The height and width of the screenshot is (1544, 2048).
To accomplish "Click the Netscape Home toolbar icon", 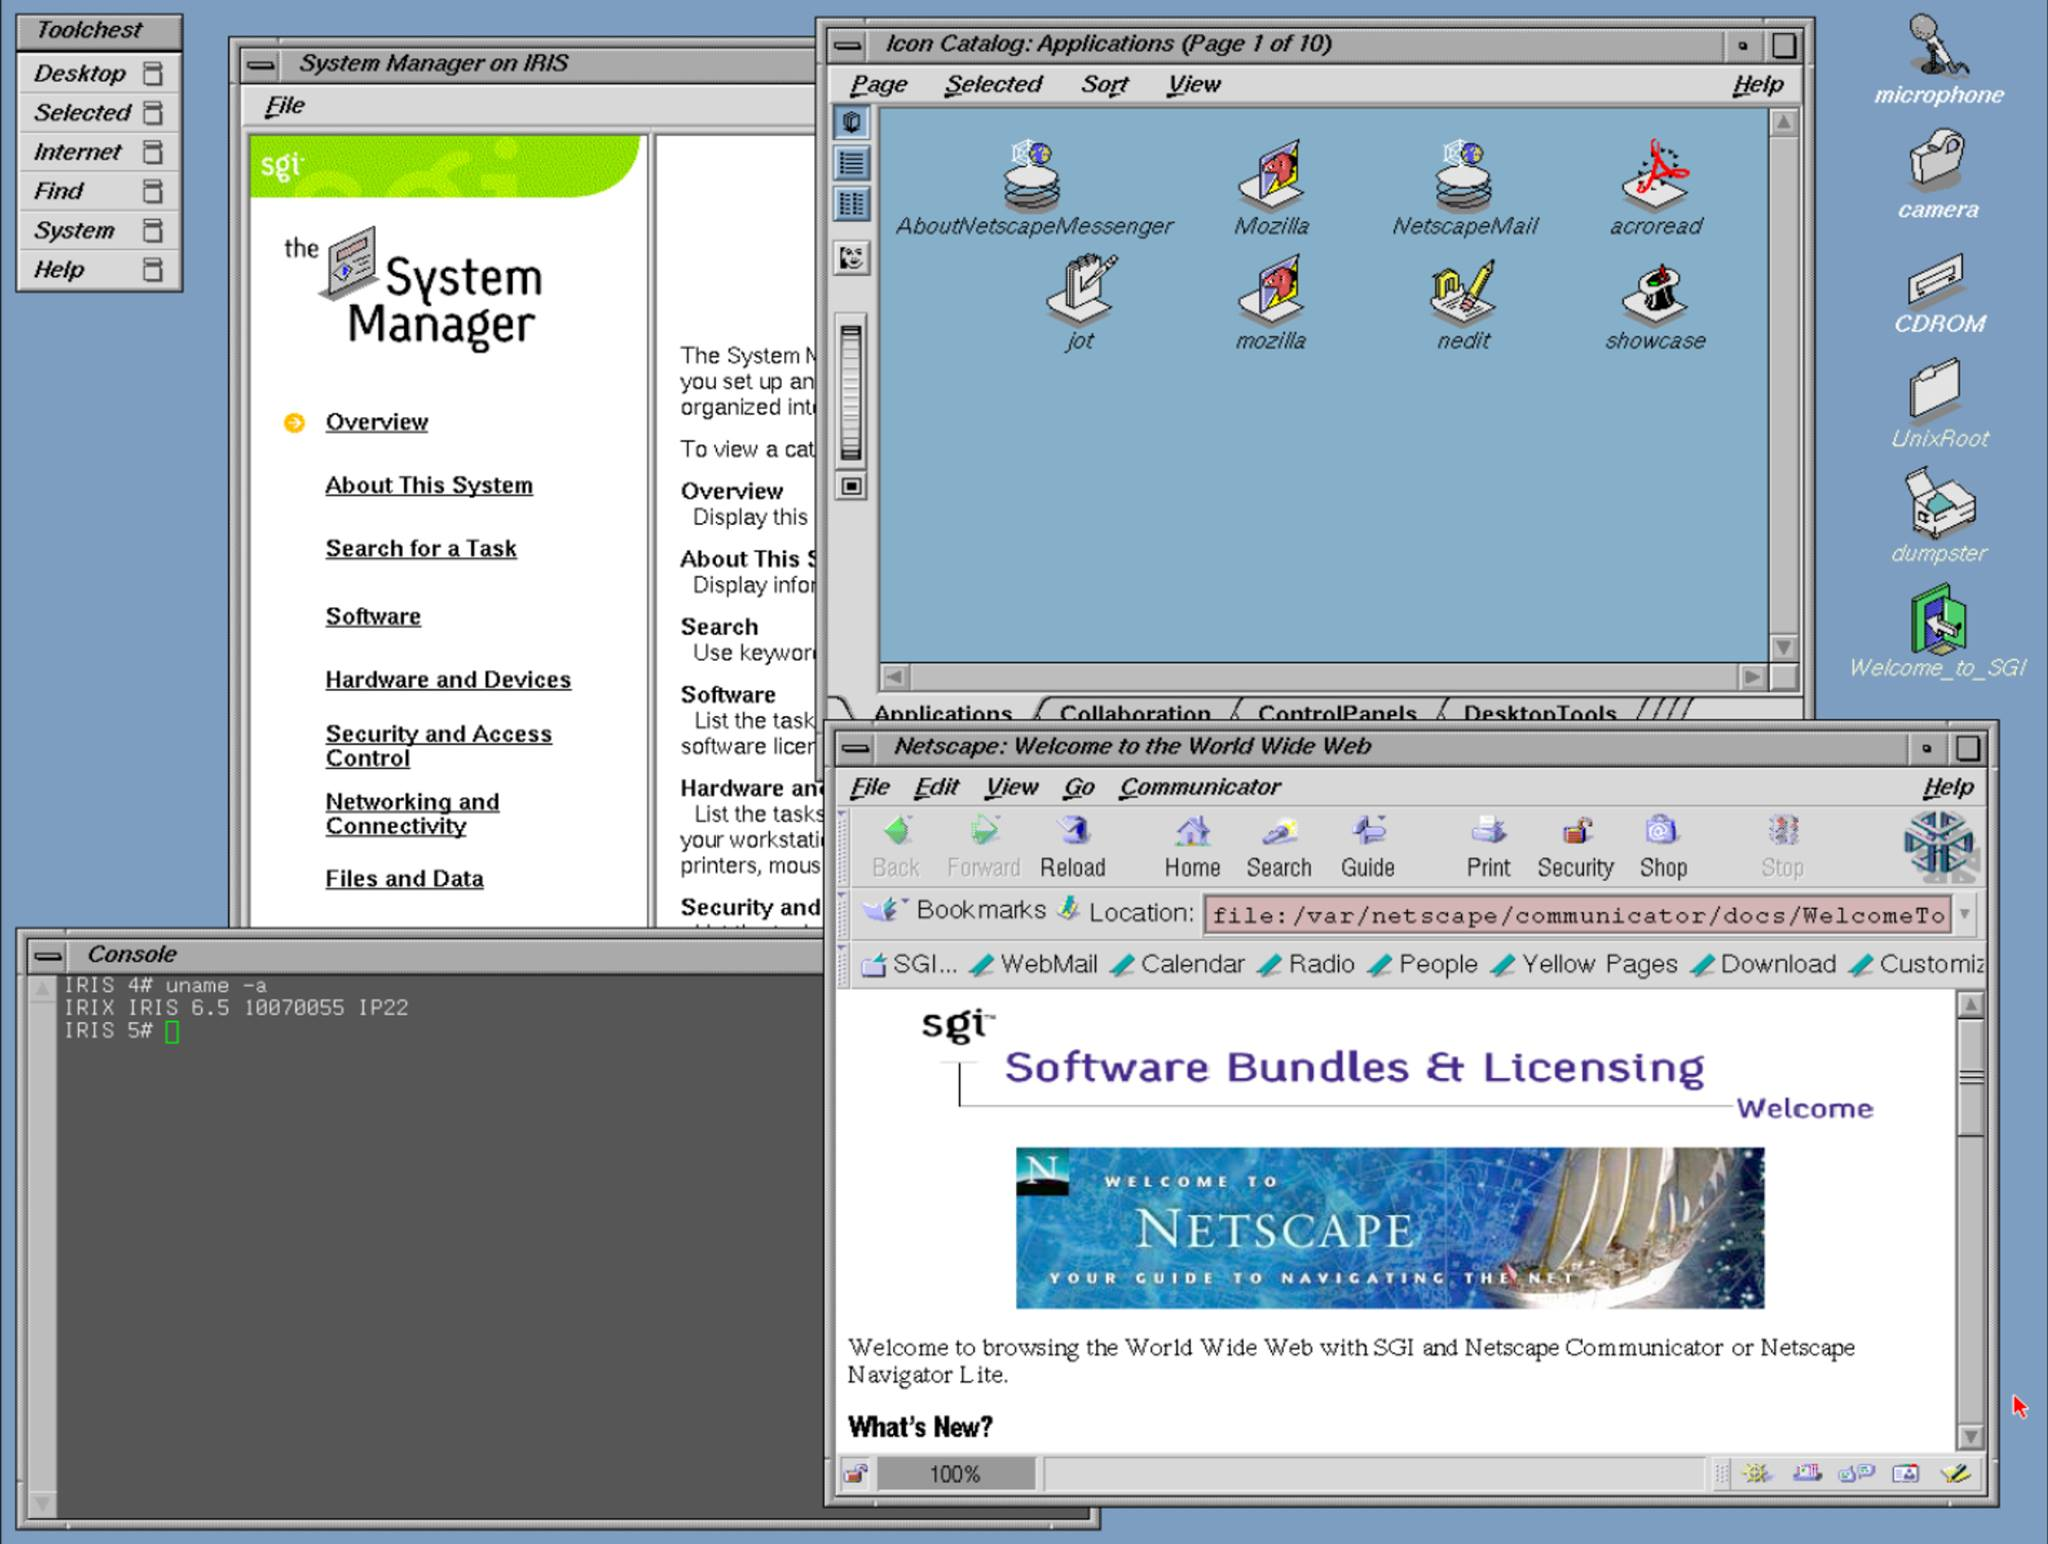I will 1192,833.
